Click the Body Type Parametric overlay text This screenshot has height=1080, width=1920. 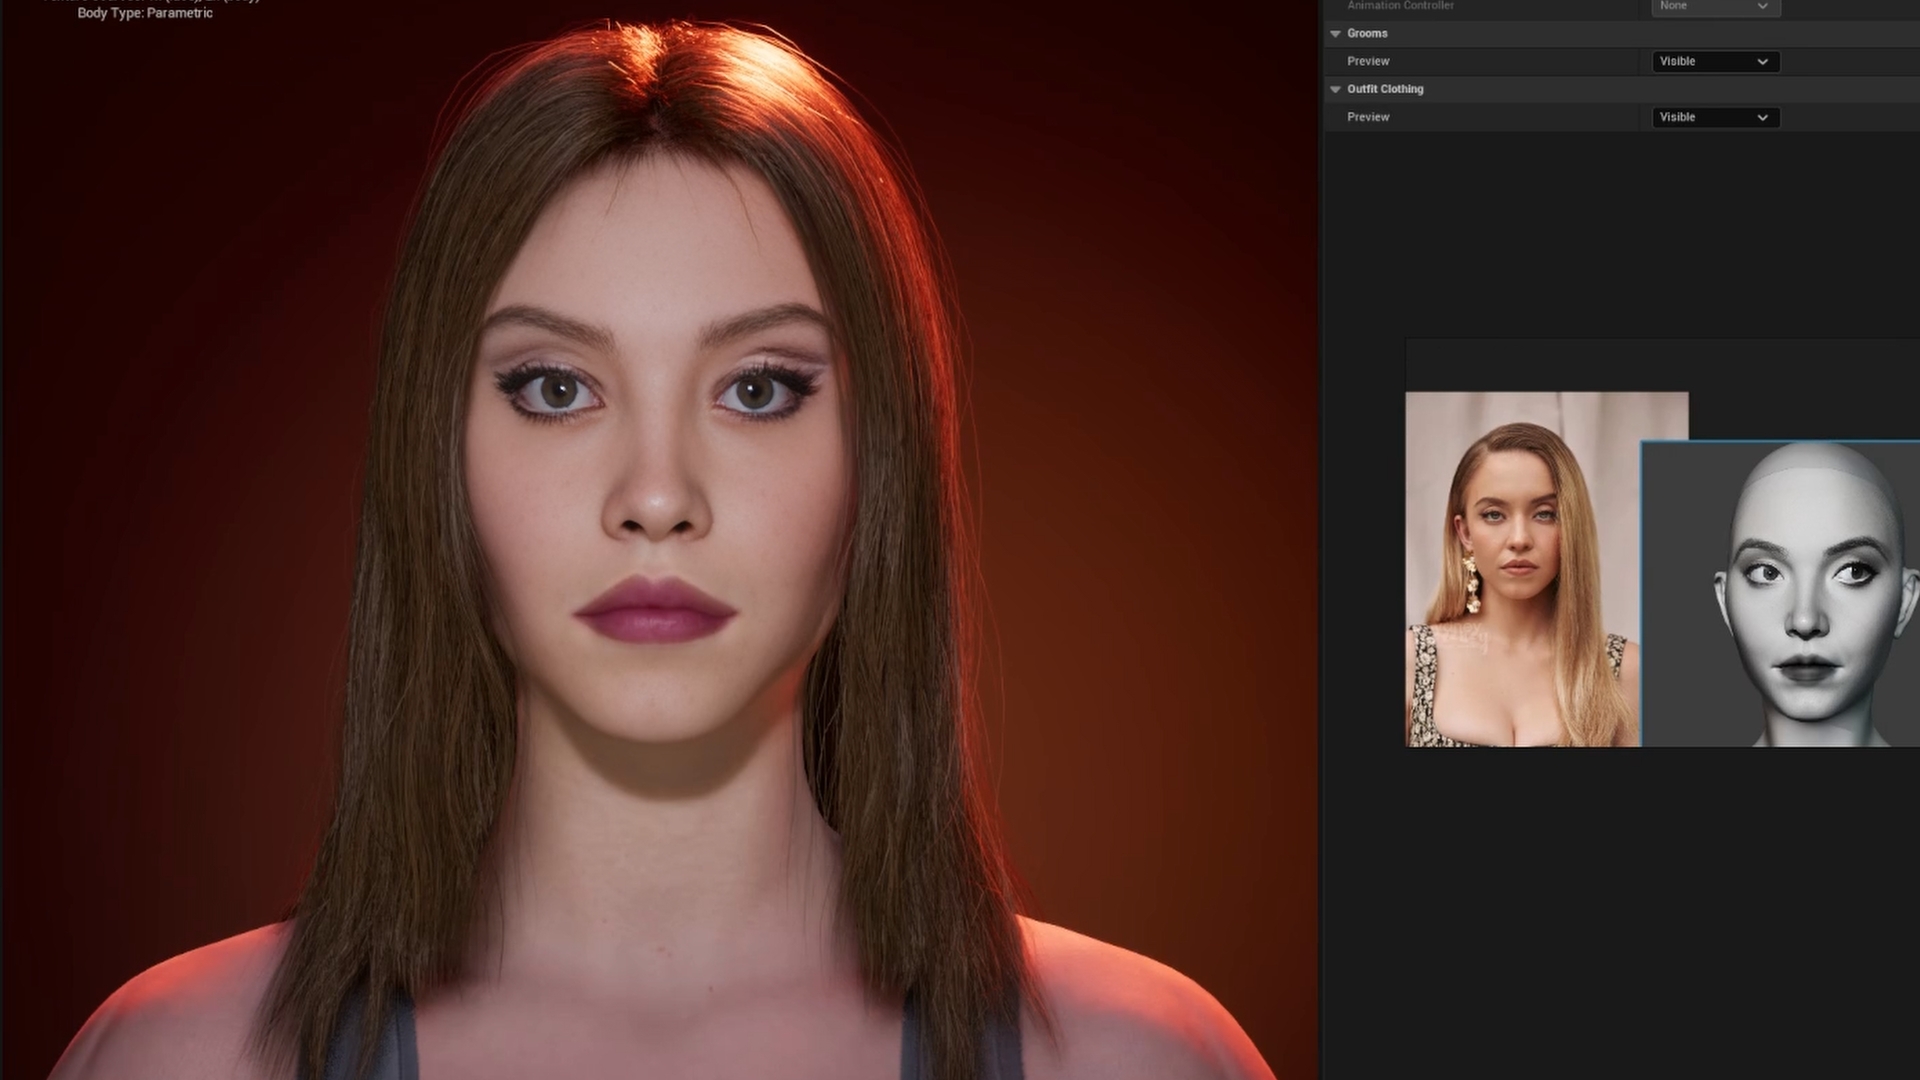click(x=145, y=13)
